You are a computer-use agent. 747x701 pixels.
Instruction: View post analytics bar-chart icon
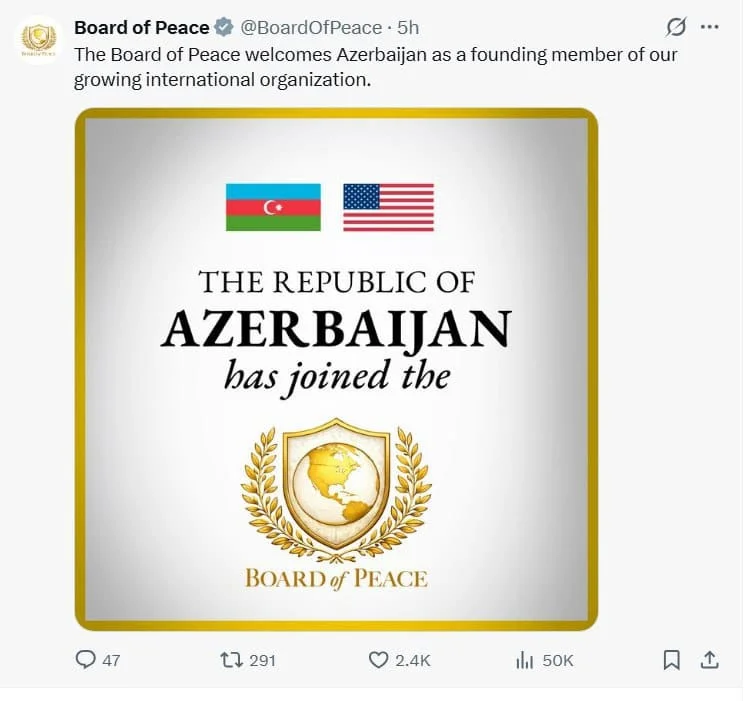pos(523,660)
